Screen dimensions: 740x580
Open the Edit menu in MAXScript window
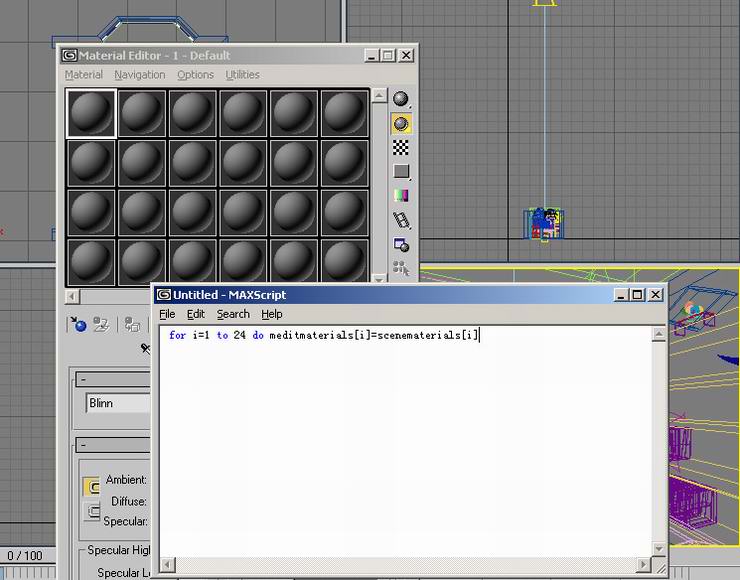coord(195,314)
